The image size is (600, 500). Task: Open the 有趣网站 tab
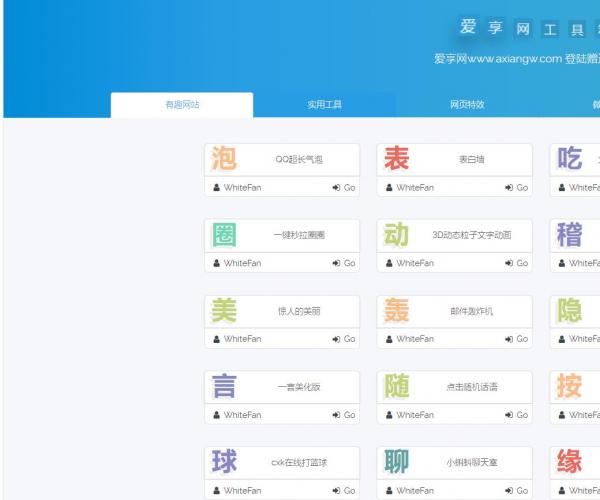[182, 104]
